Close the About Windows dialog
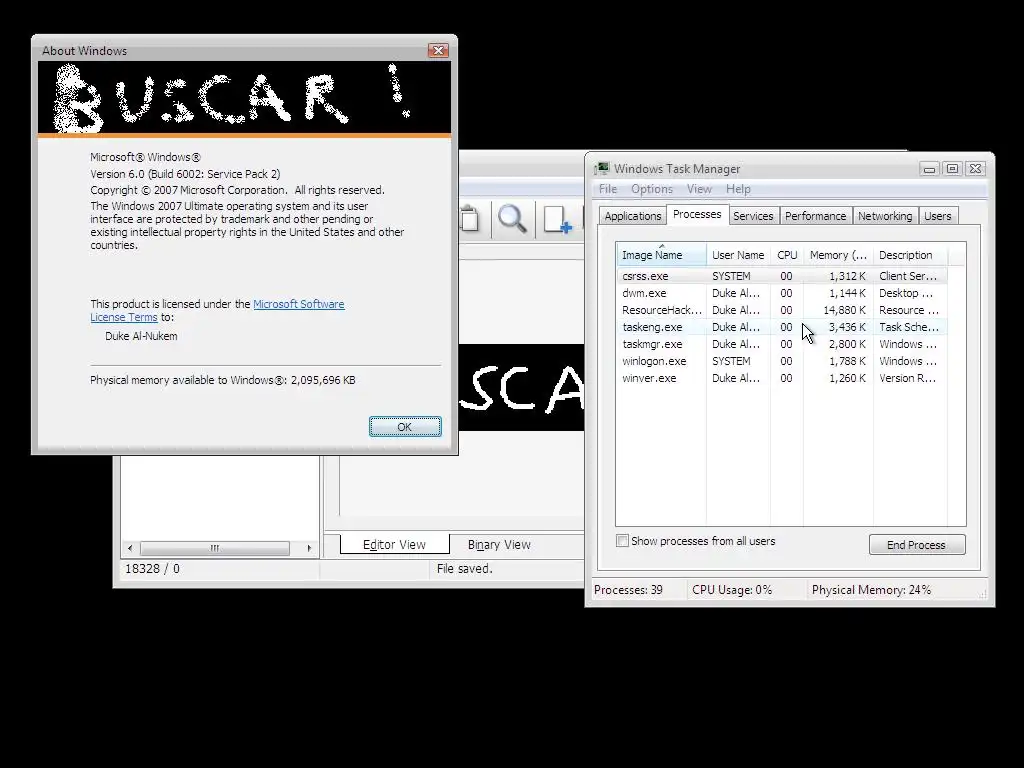 (438, 50)
